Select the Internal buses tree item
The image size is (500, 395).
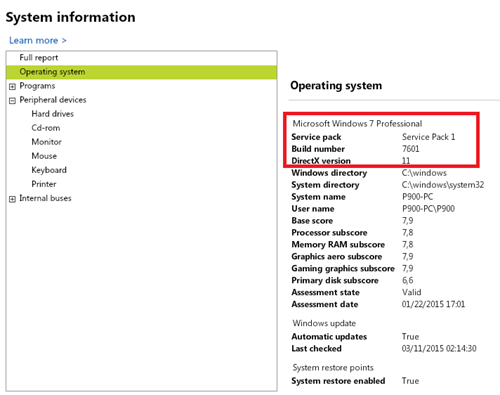tap(45, 198)
